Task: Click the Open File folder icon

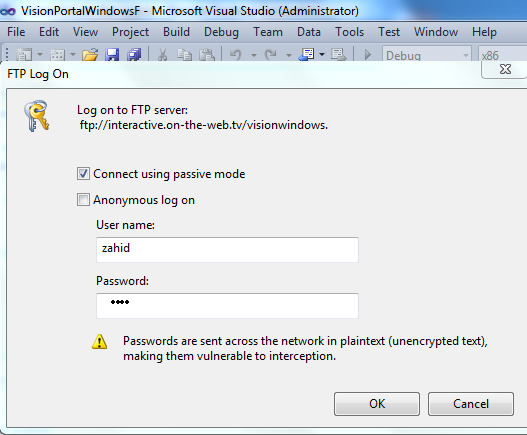Action: tap(90, 54)
